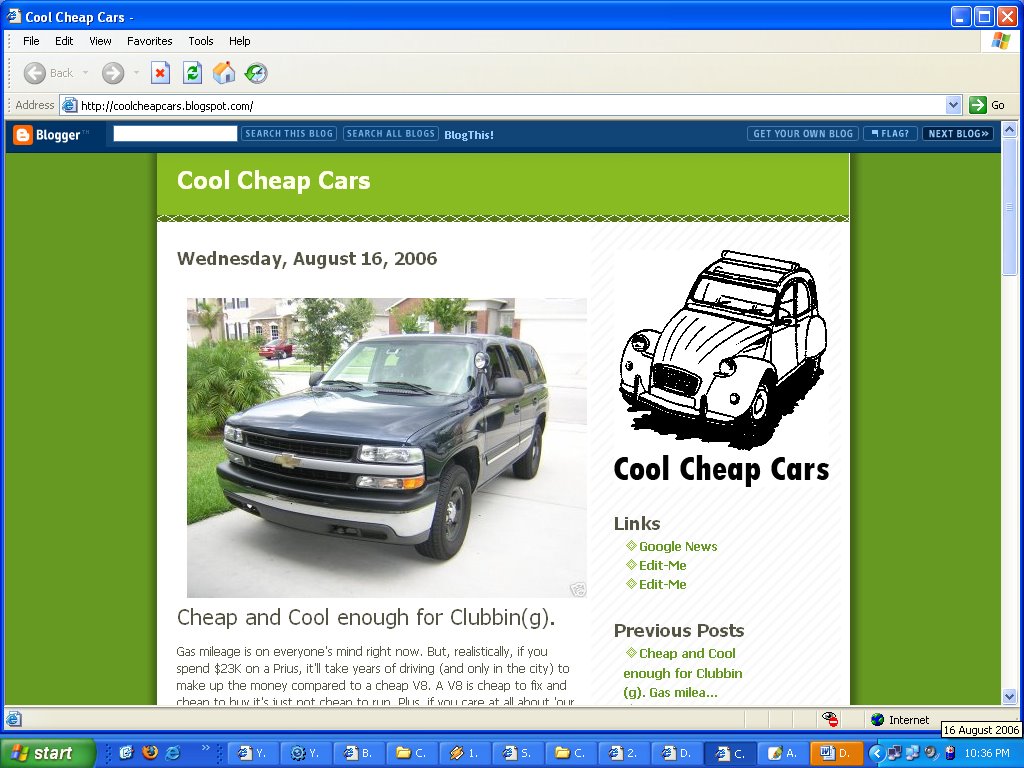Go to the NEXT BLOG
1024x768 pixels.
tap(958, 134)
